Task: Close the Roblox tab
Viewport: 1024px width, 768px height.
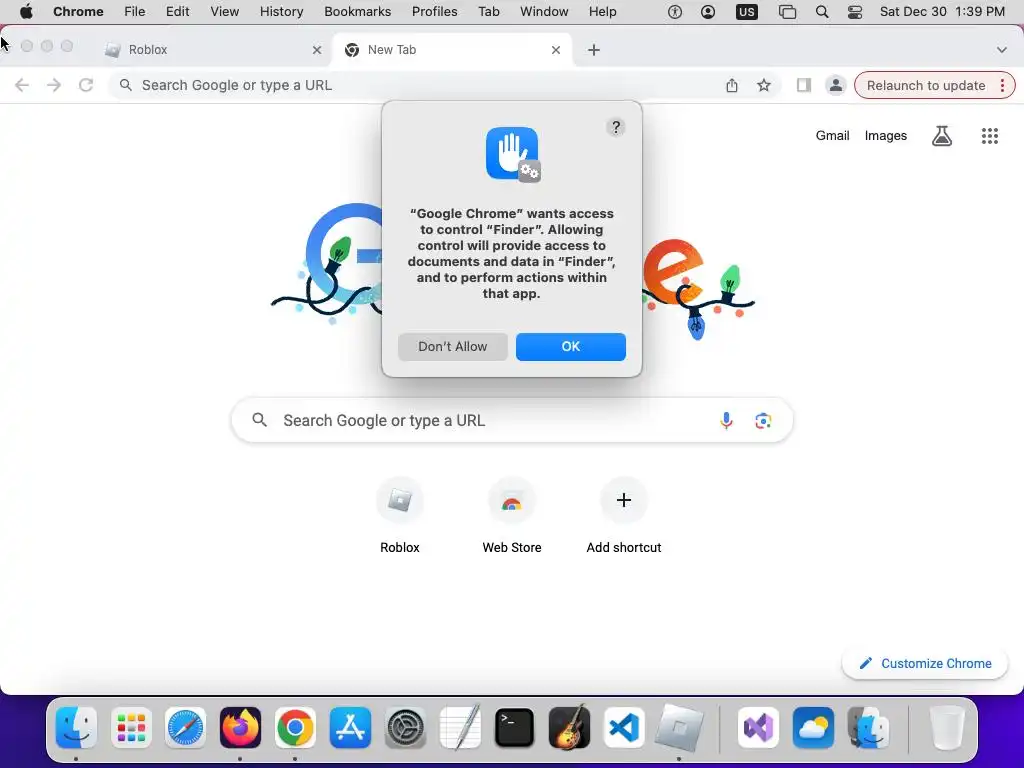Action: coord(317,50)
